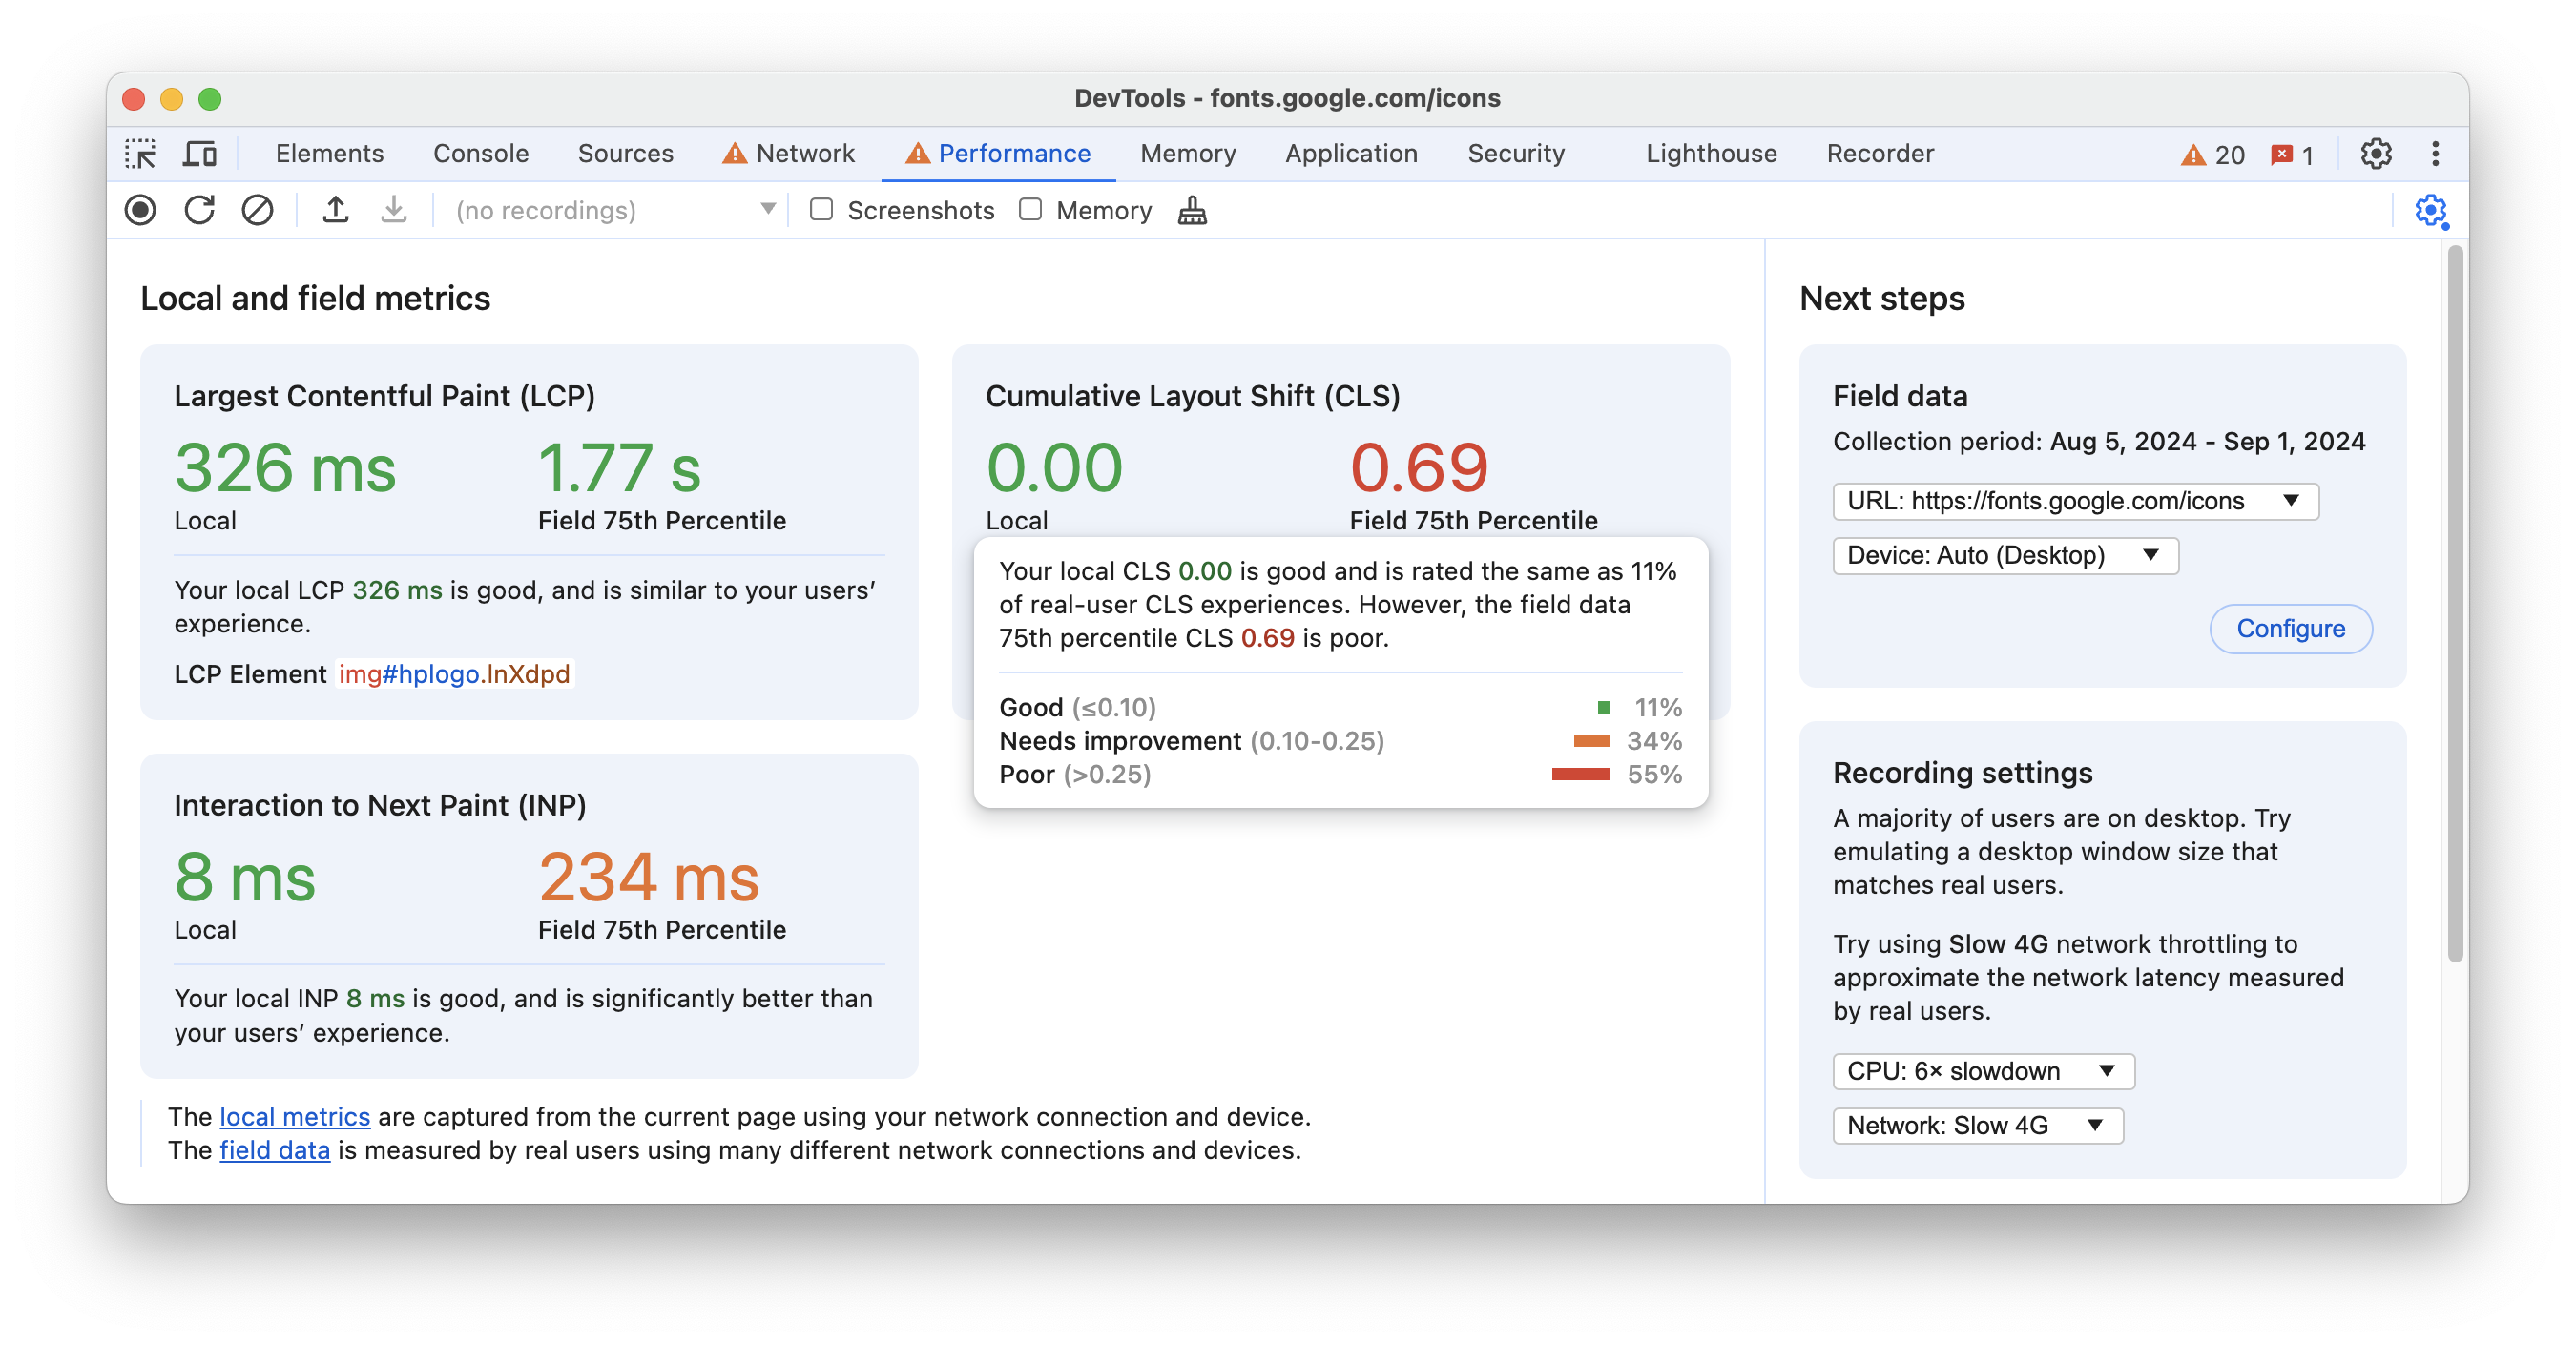The height and width of the screenshot is (1345, 2576).
Task: Expand the Device Auto Desktop dropdown
Action: [2004, 555]
